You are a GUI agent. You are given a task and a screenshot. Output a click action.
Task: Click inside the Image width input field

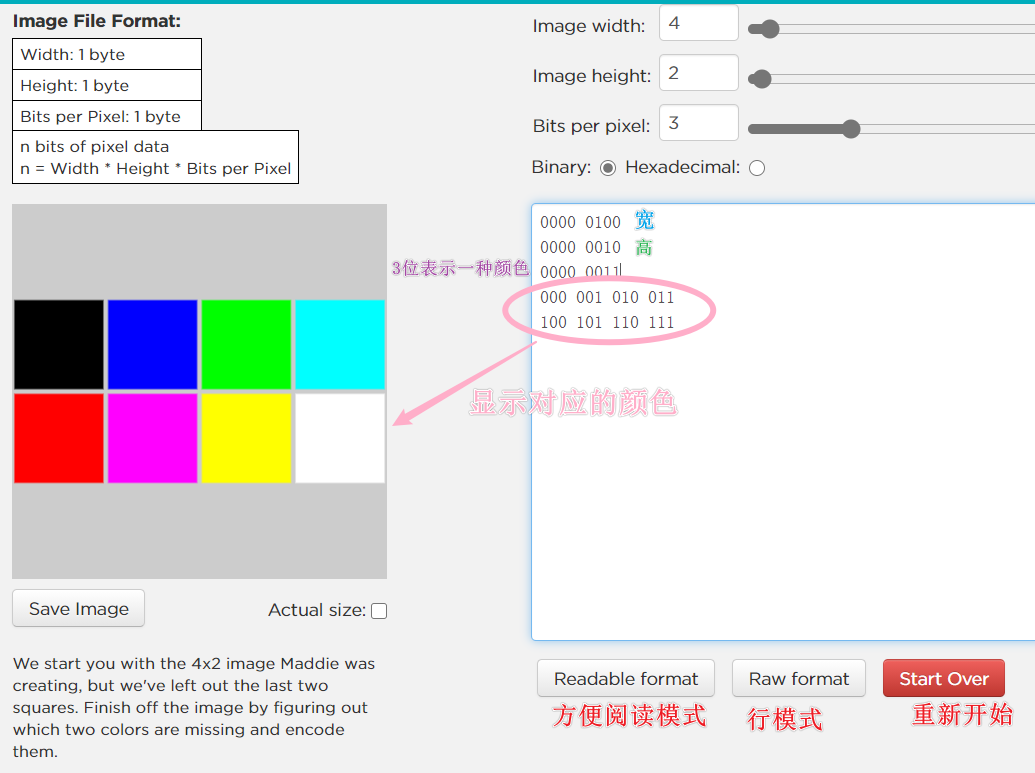[x=697, y=22]
